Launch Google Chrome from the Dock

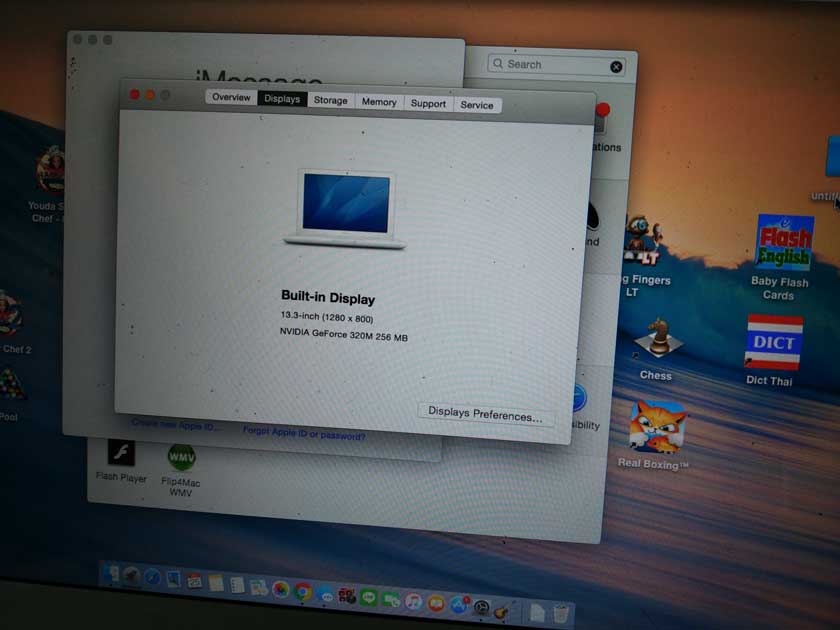(x=303, y=591)
